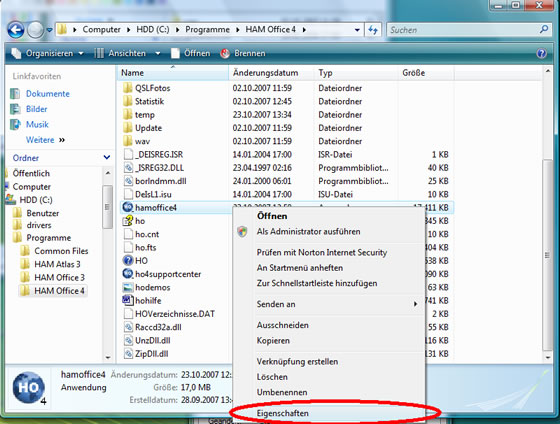Expand arrow after HAM Office 4 breadcrumb
Viewport: 560px width, 424px height.
coord(304,30)
